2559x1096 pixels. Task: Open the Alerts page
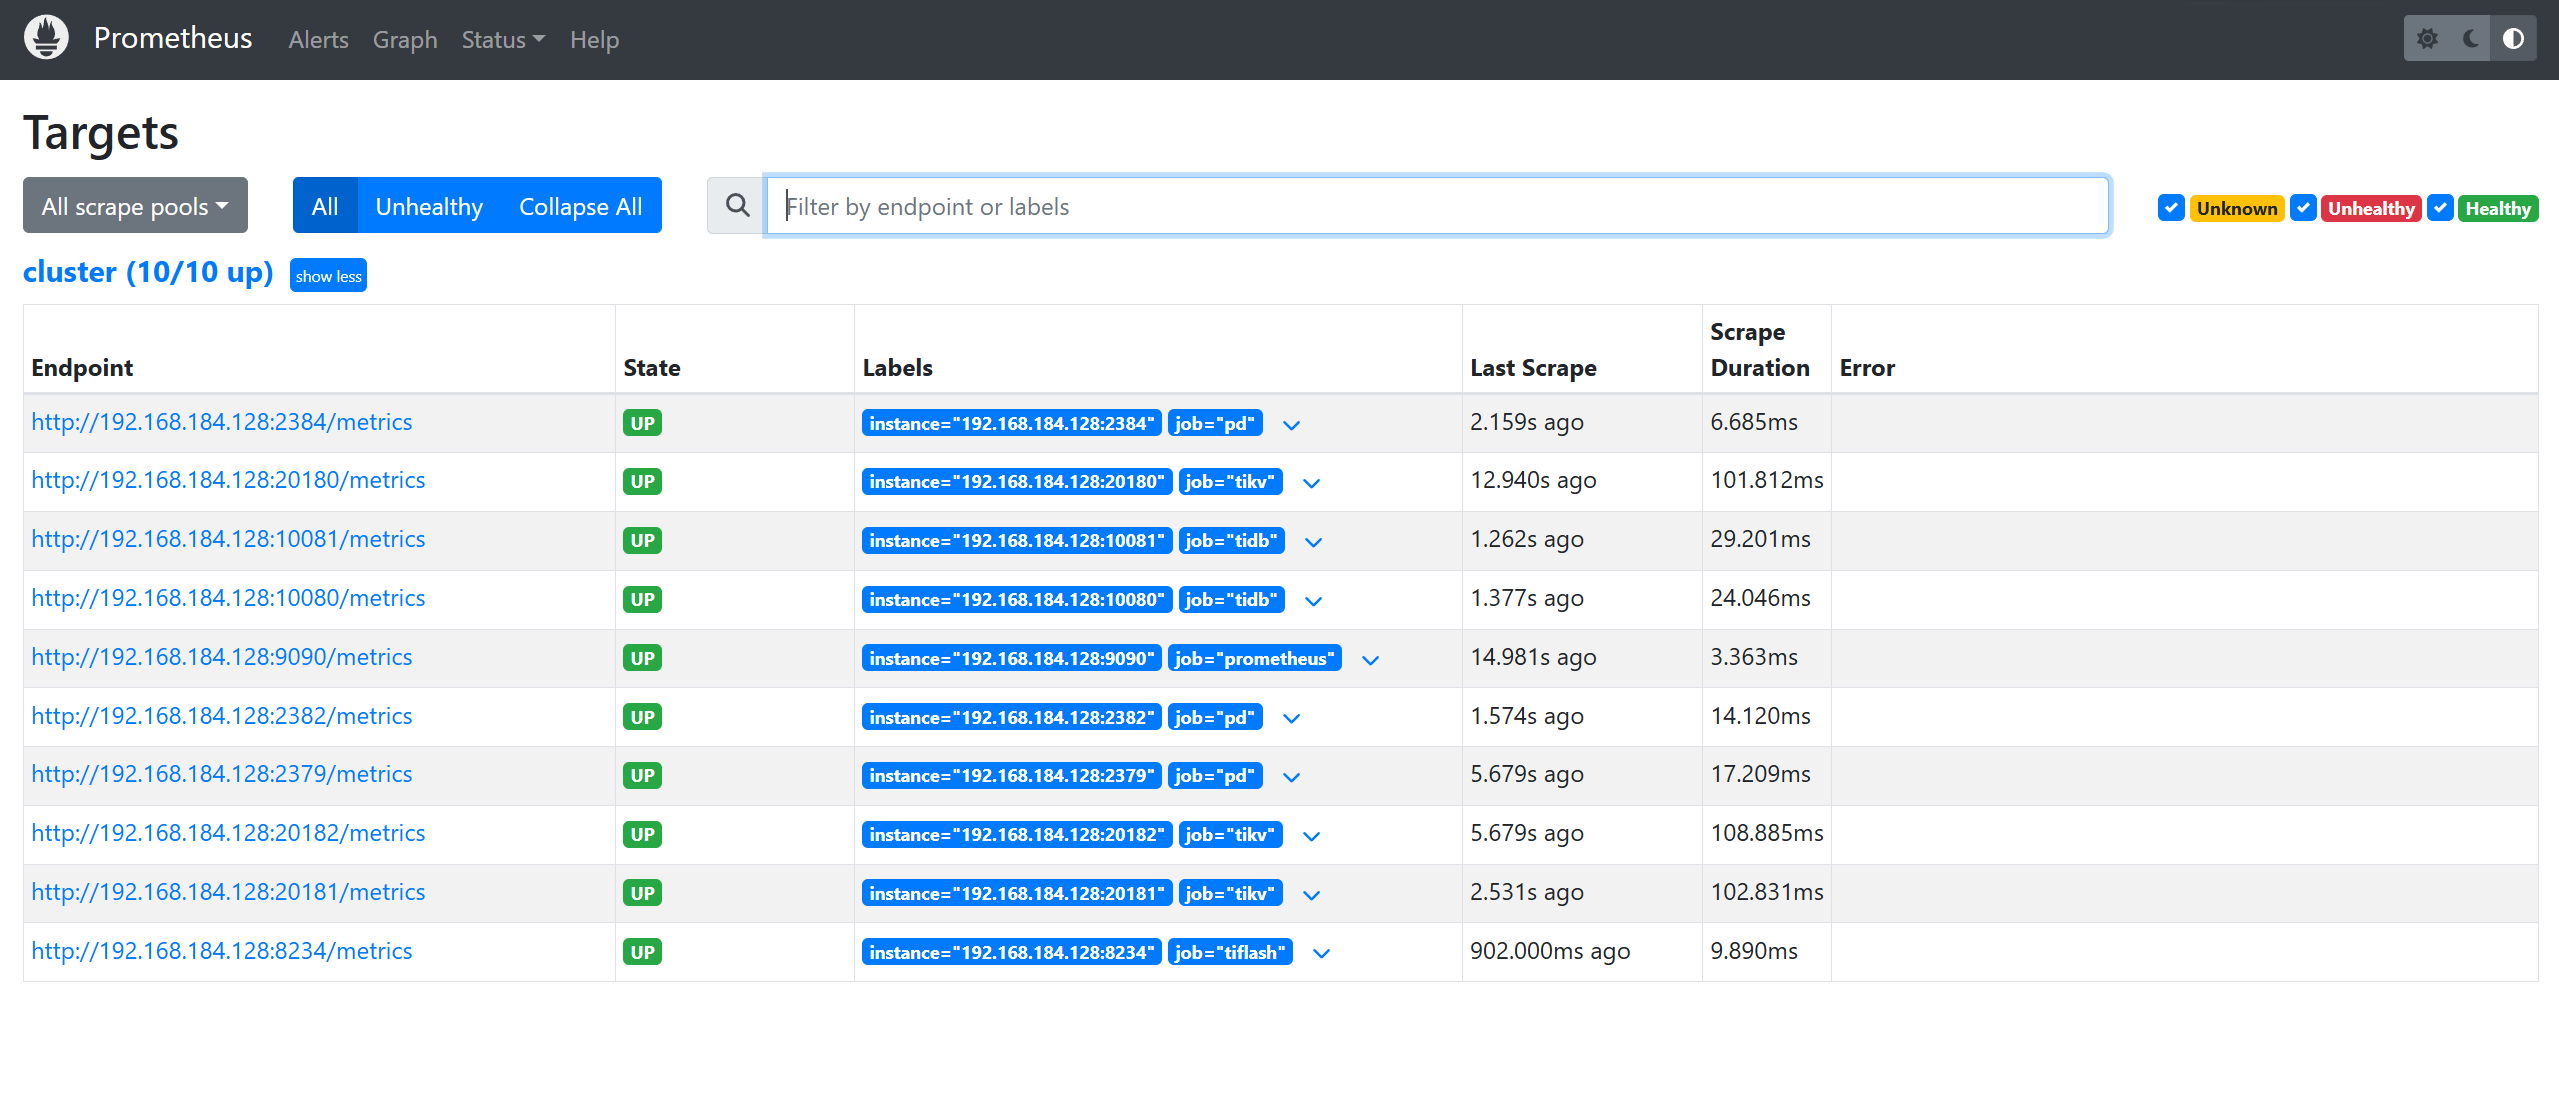318,39
